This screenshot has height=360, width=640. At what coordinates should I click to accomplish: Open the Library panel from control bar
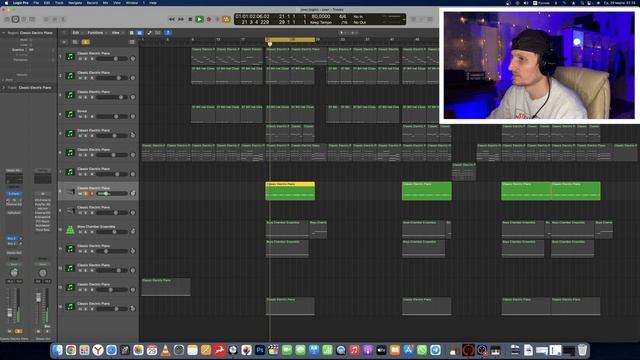coord(7,19)
